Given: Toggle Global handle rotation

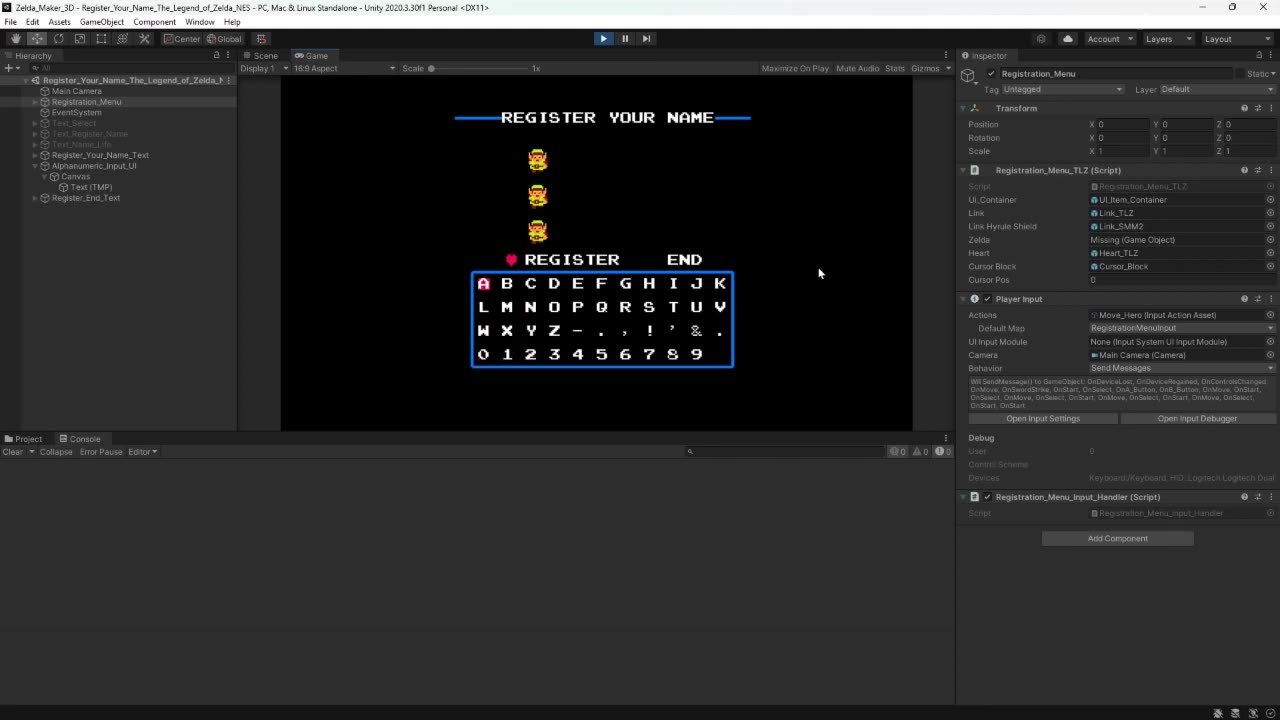Looking at the screenshot, I should pyautogui.click(x=224, y=39).
